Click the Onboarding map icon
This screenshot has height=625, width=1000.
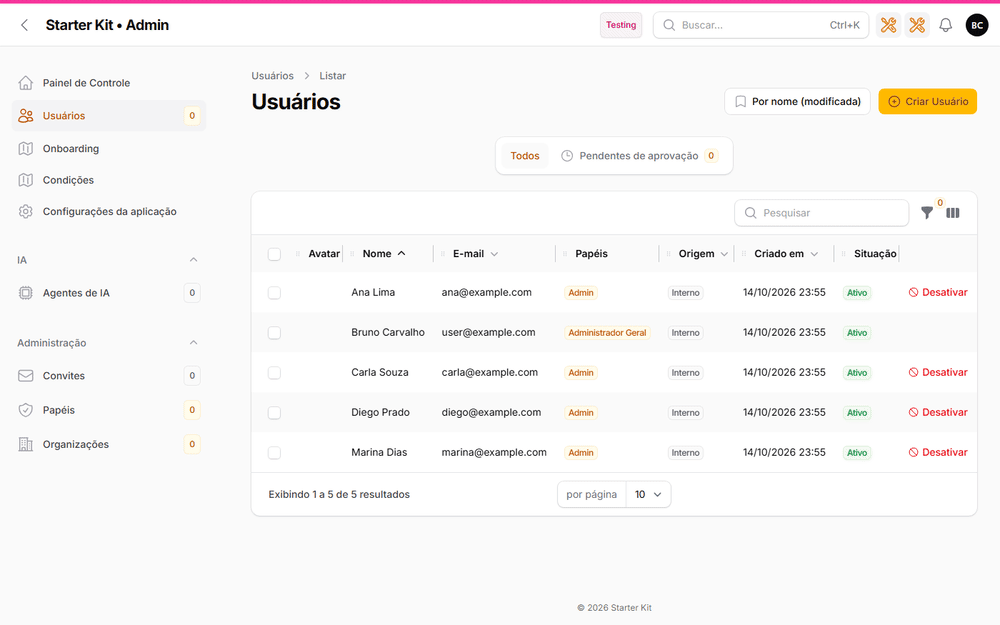pos(26,149)
